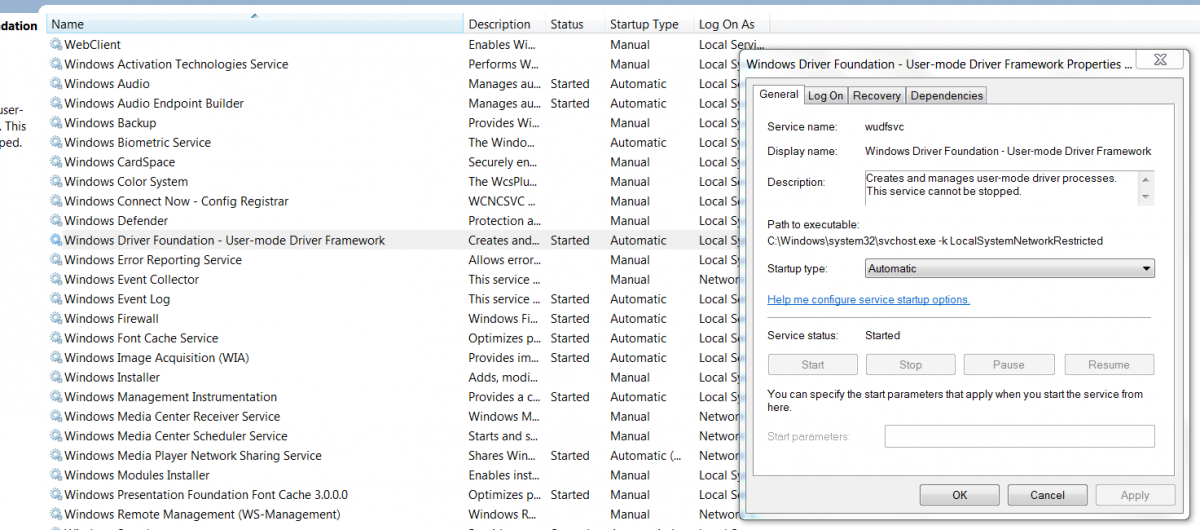The height and width of the screenshot is (530, 1200).
Task: Close the Properties dialog with X button
Action: [1159, 61]
